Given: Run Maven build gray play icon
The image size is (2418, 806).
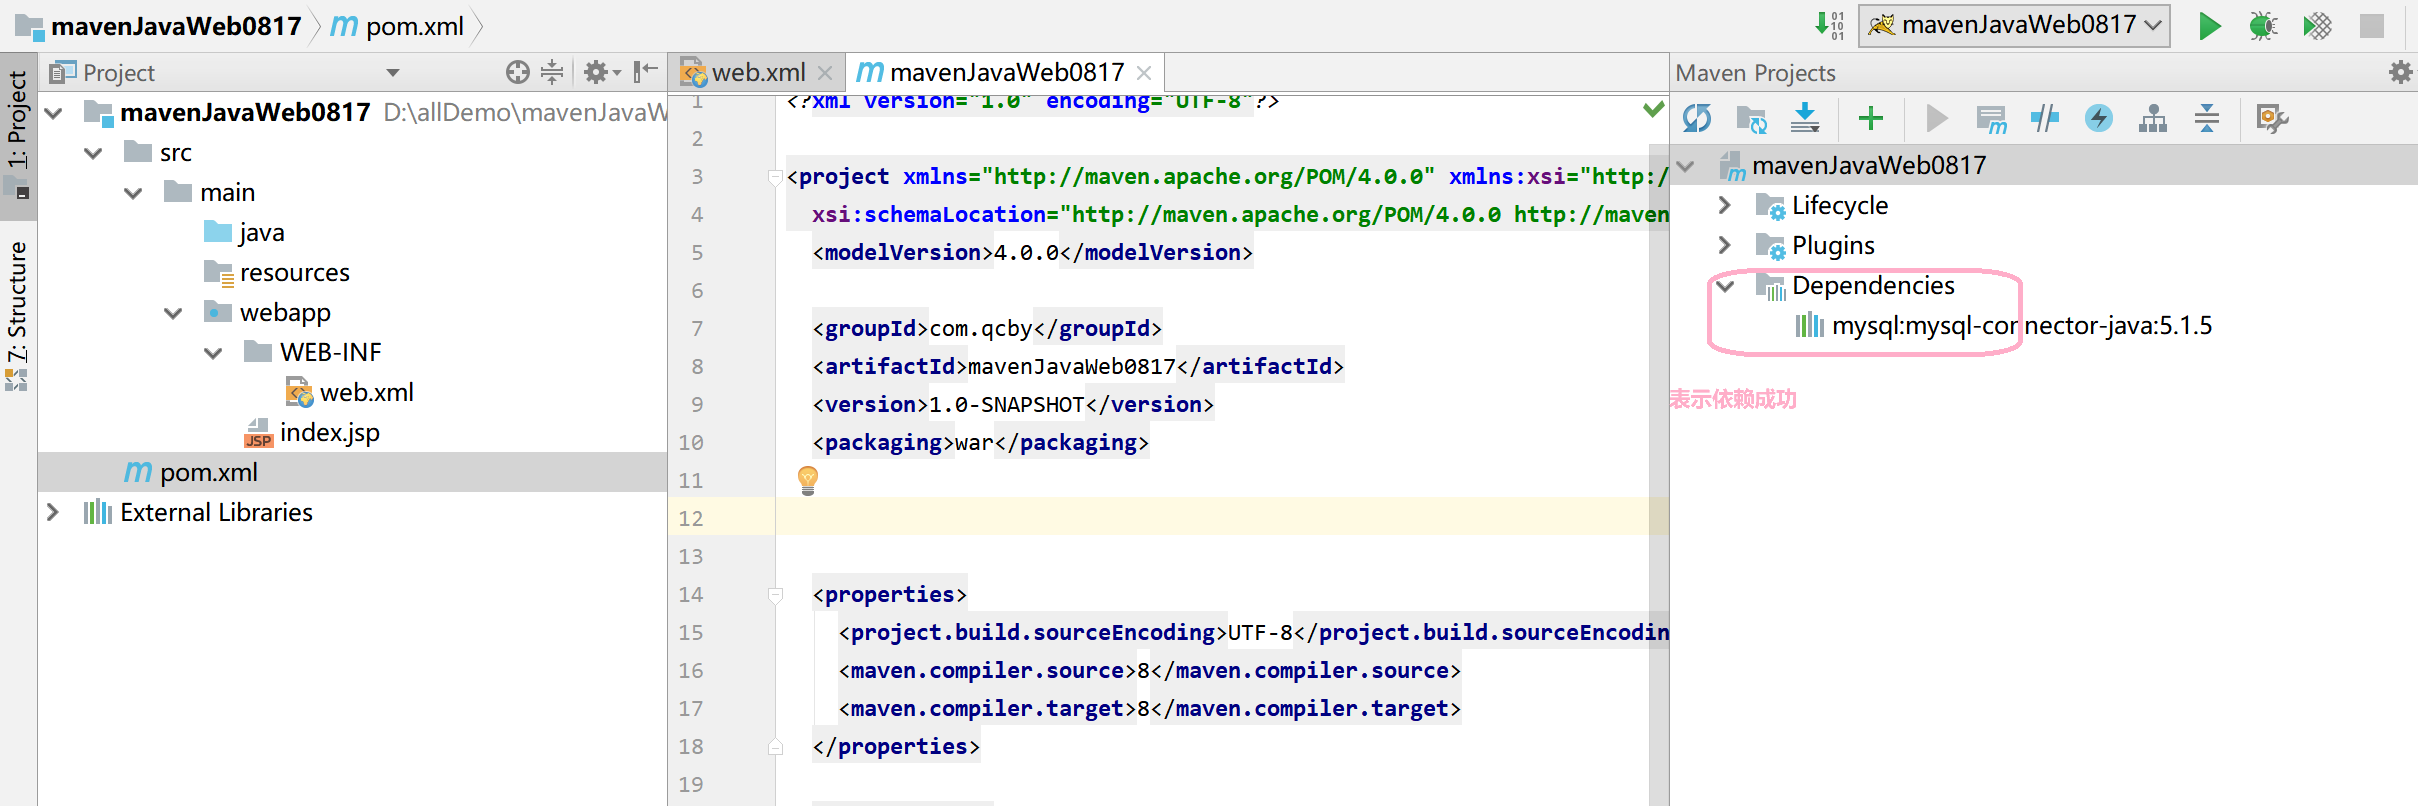Looking at the screenshot, I should point(1937,118).
